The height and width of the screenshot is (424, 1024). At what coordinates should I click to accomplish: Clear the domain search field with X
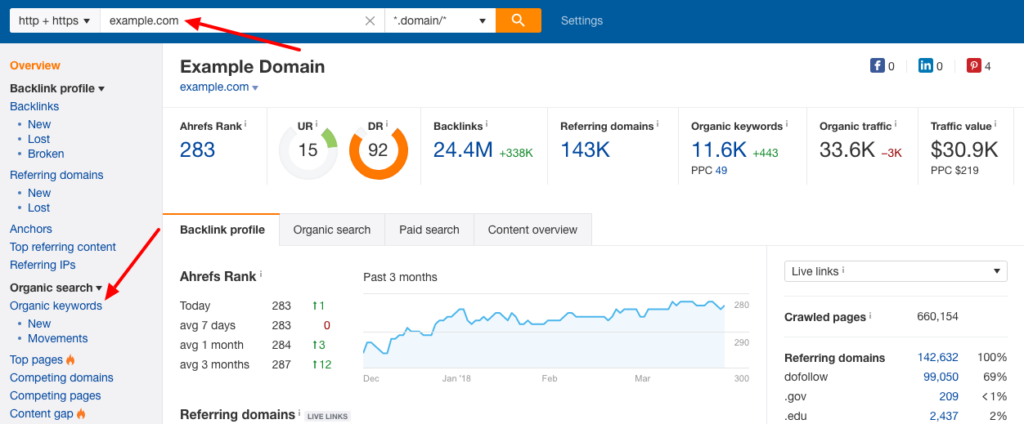tap(370, 21)
